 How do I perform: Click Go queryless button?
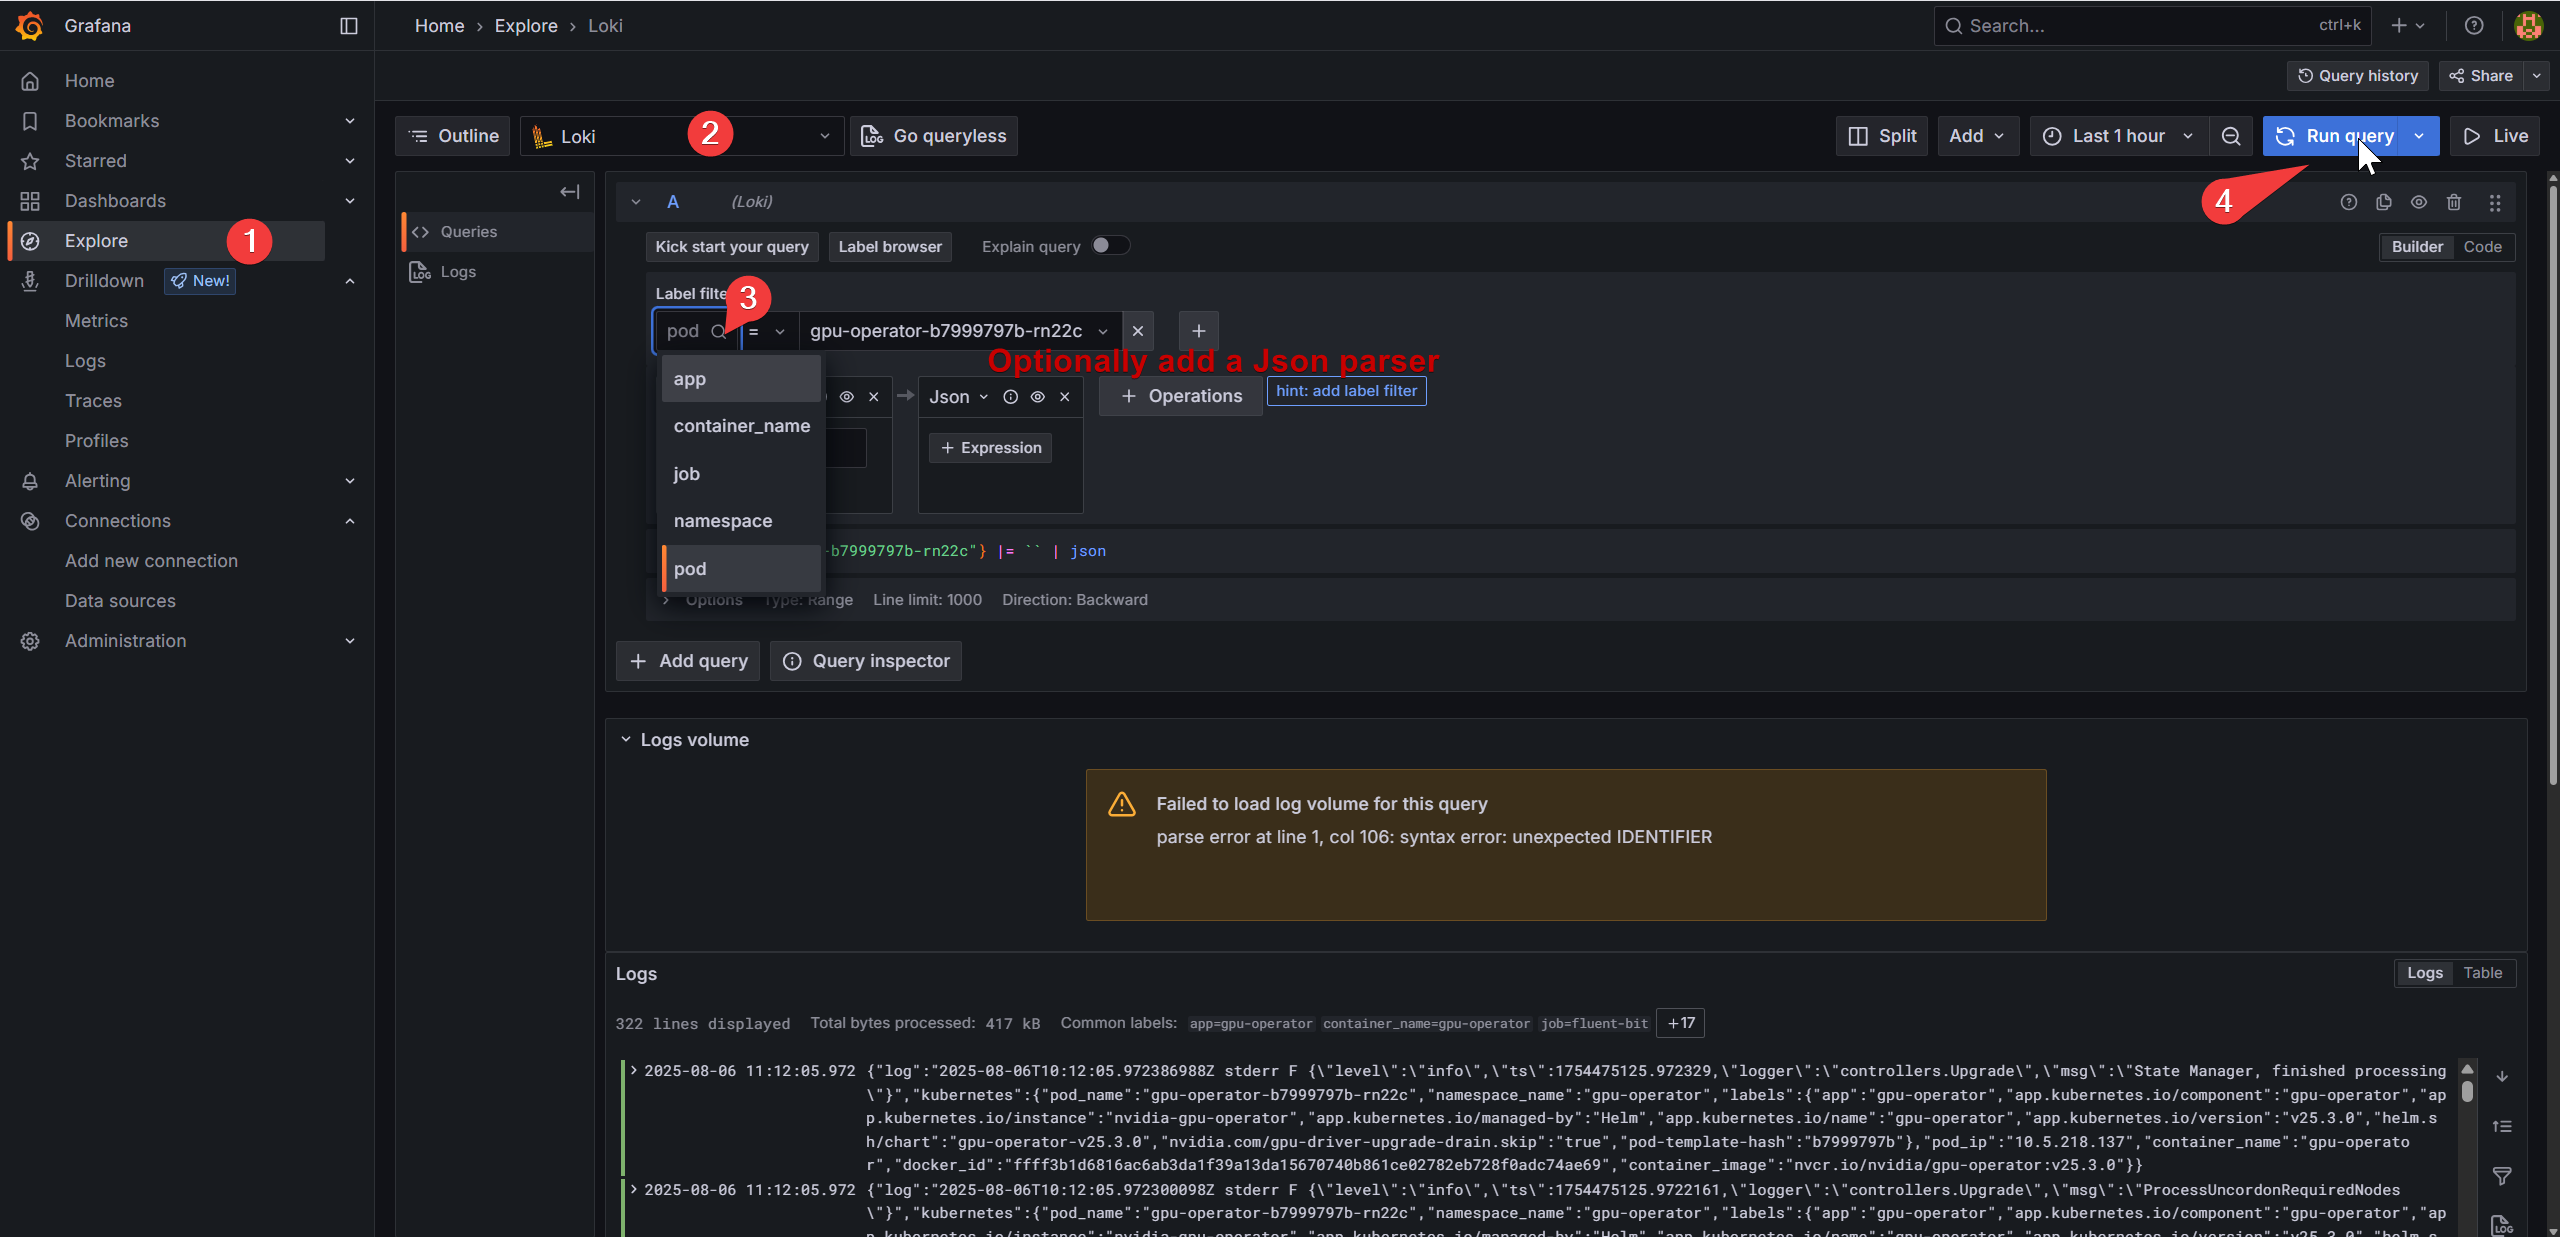(934, 136)
